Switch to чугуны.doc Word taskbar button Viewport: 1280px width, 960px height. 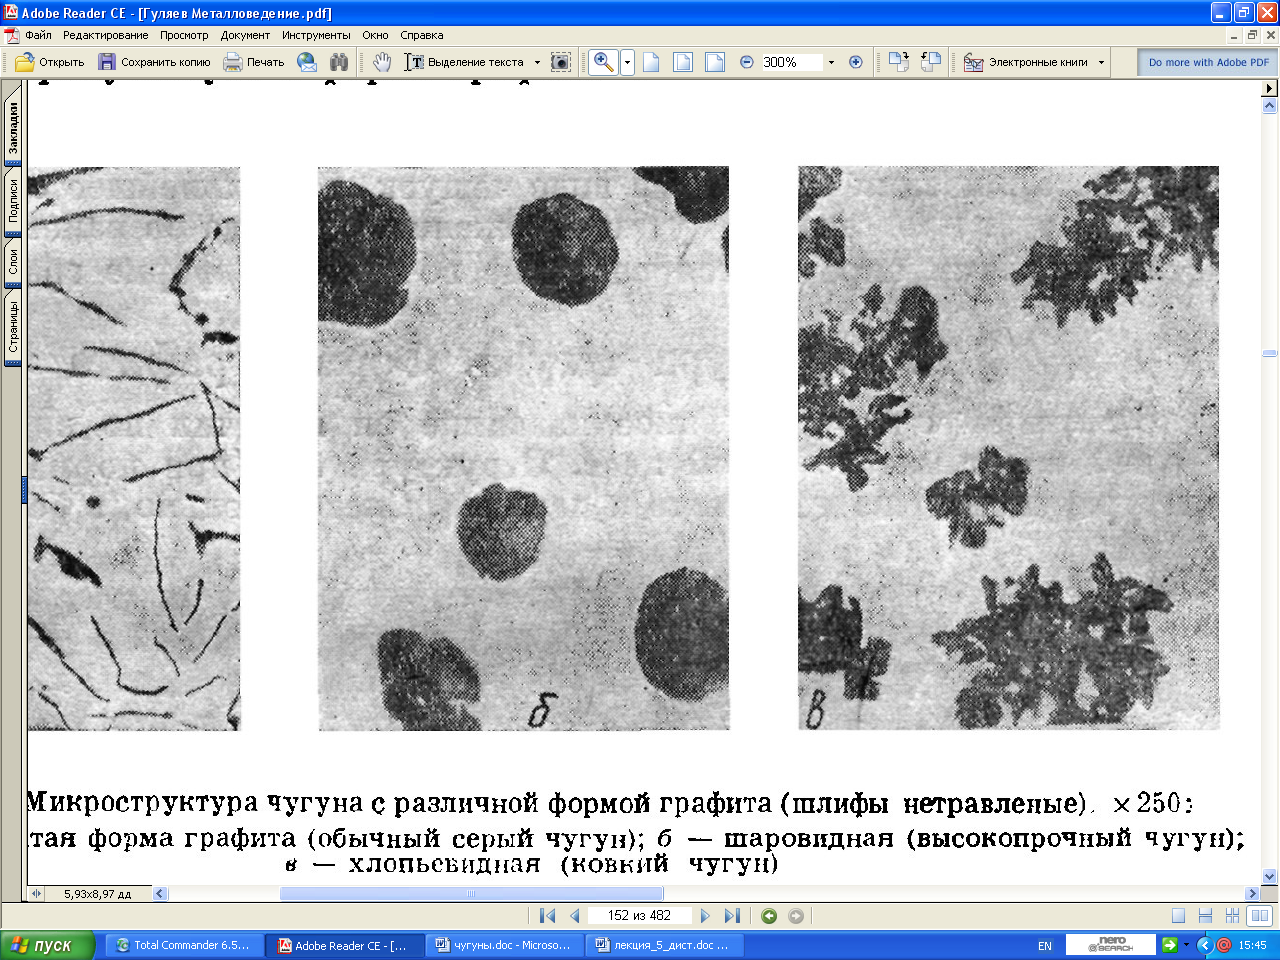pos(504,945)
